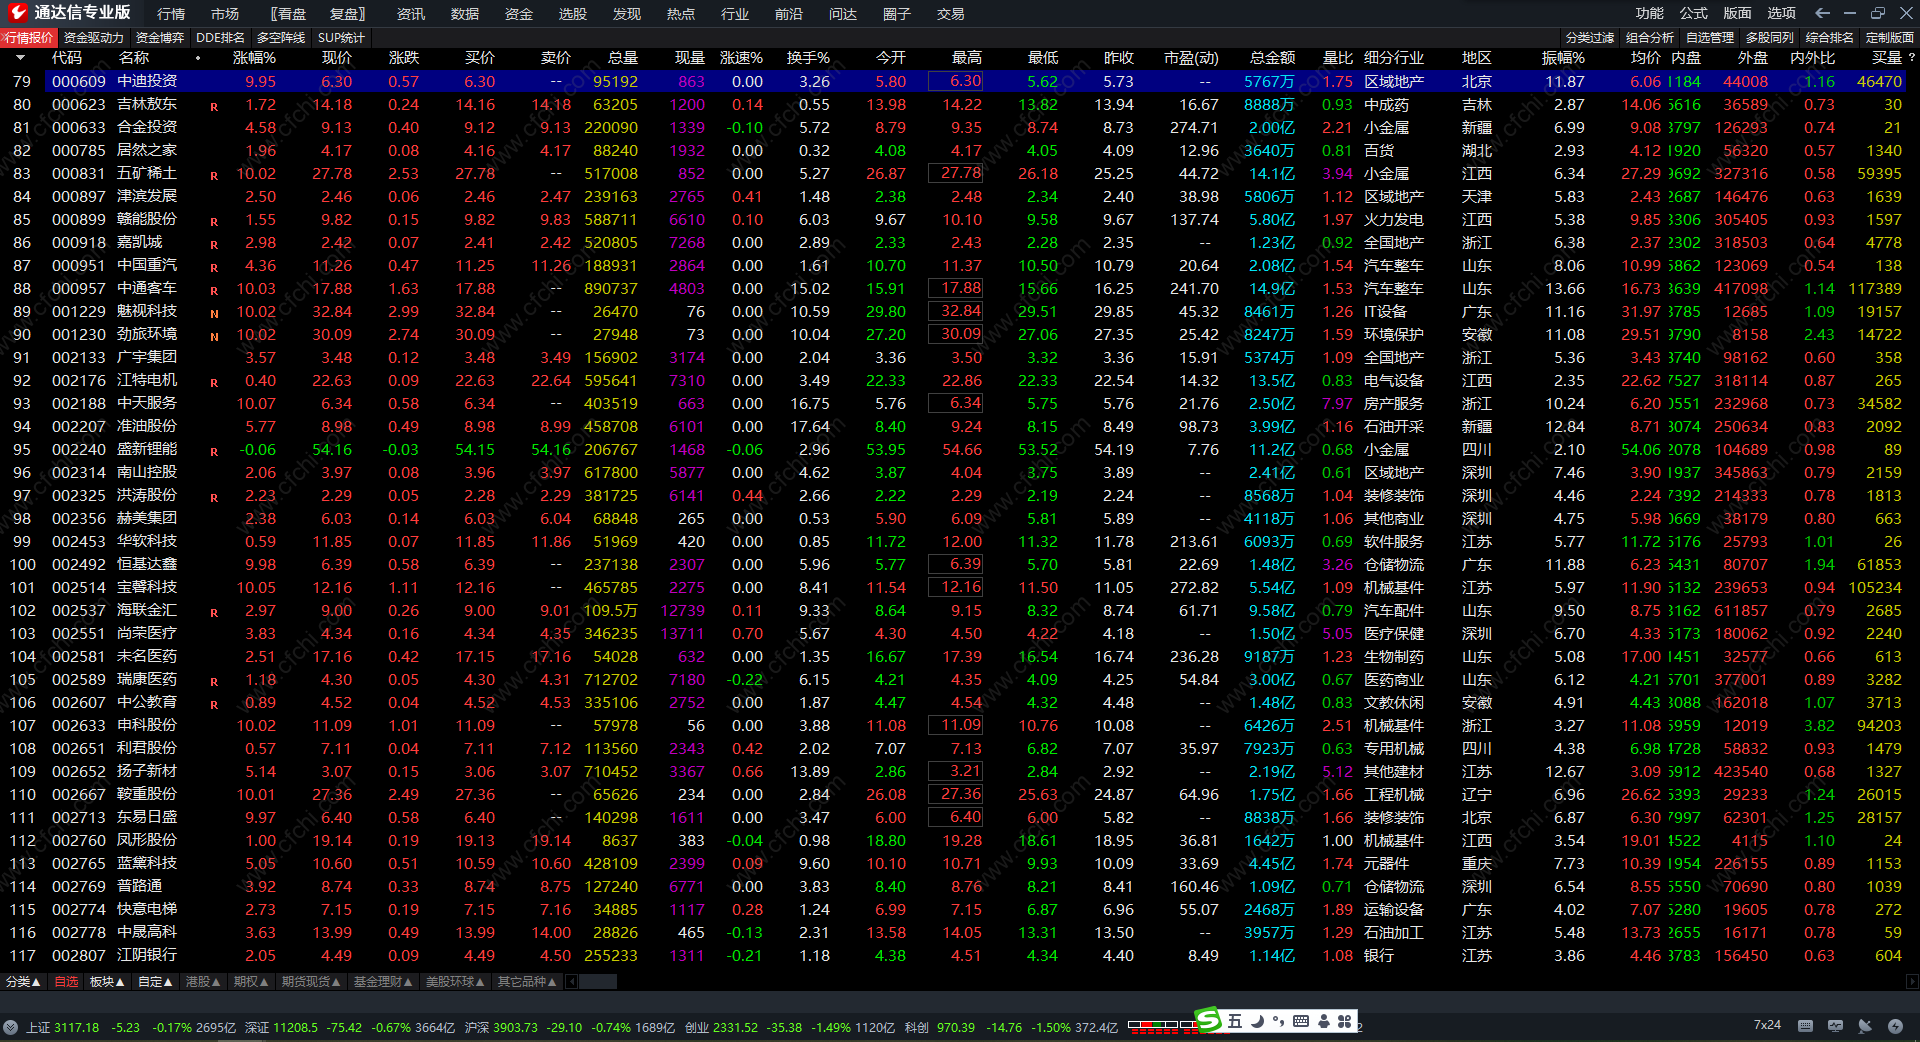The width and height of the screenshot is (1920, 1042).
Task: Open the IME soft keyboard icon
Action: click(x=1301, y=1021)
